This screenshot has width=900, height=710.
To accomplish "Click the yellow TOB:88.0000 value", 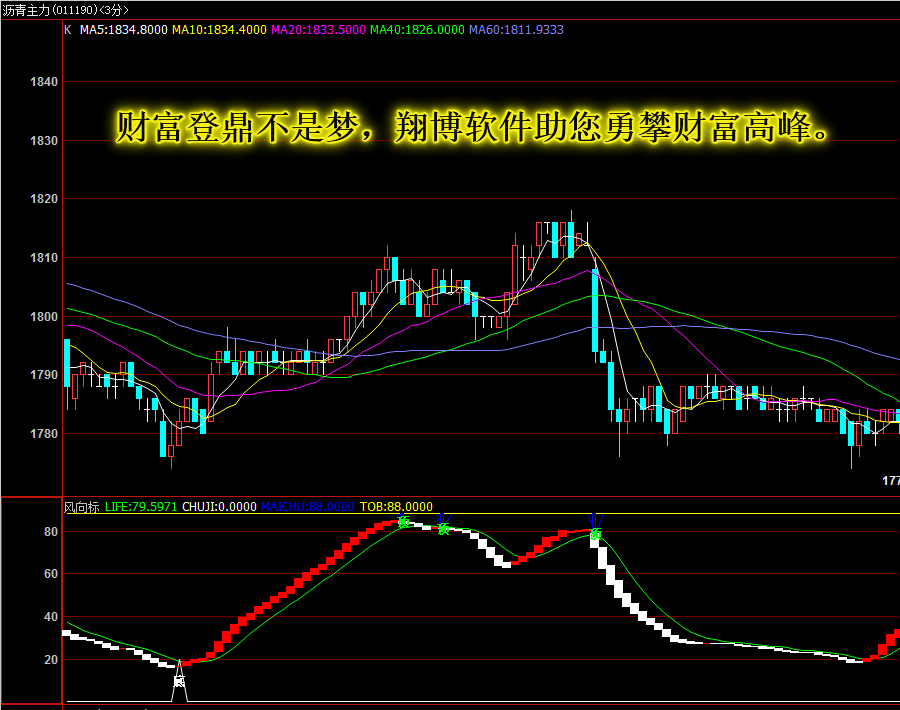I will tap(396, 507).
